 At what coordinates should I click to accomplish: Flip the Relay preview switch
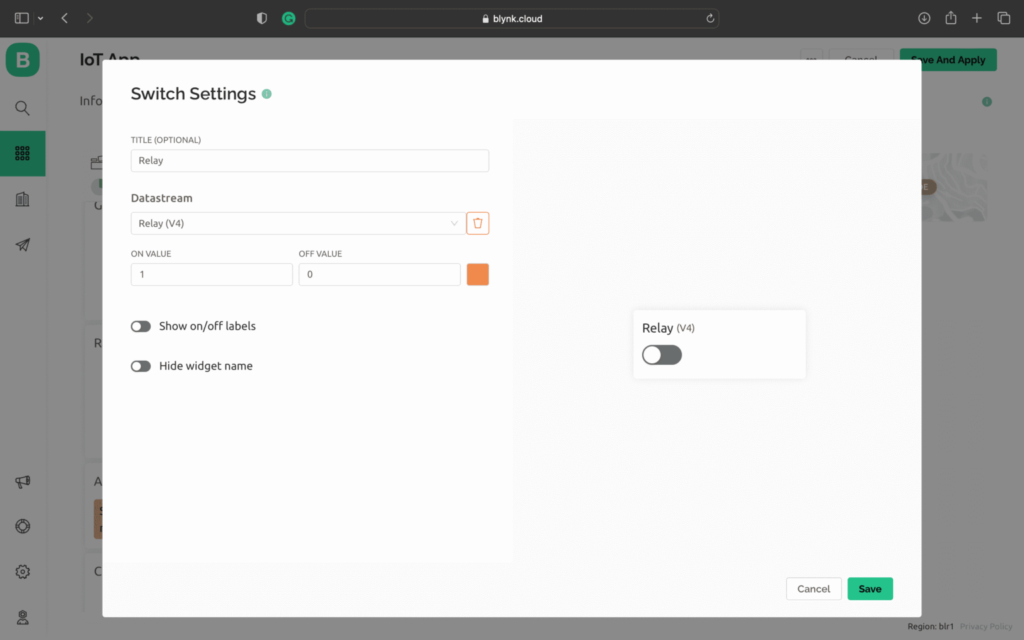(x=661, y=355)
